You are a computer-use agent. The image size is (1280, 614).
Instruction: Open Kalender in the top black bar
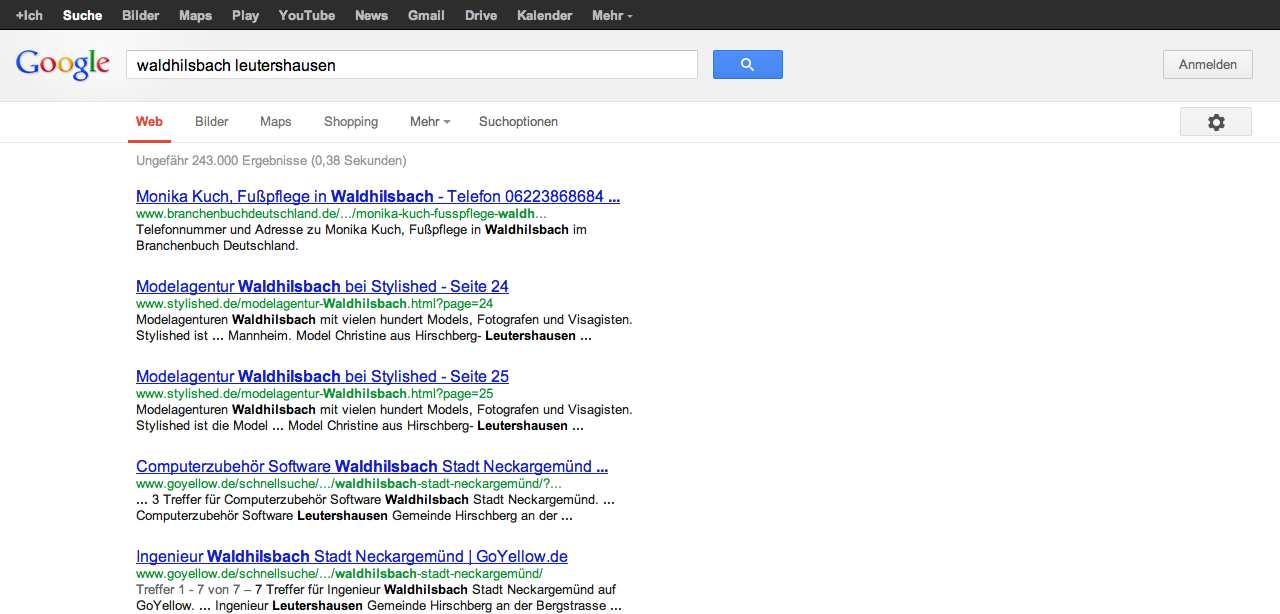point(544,15)
